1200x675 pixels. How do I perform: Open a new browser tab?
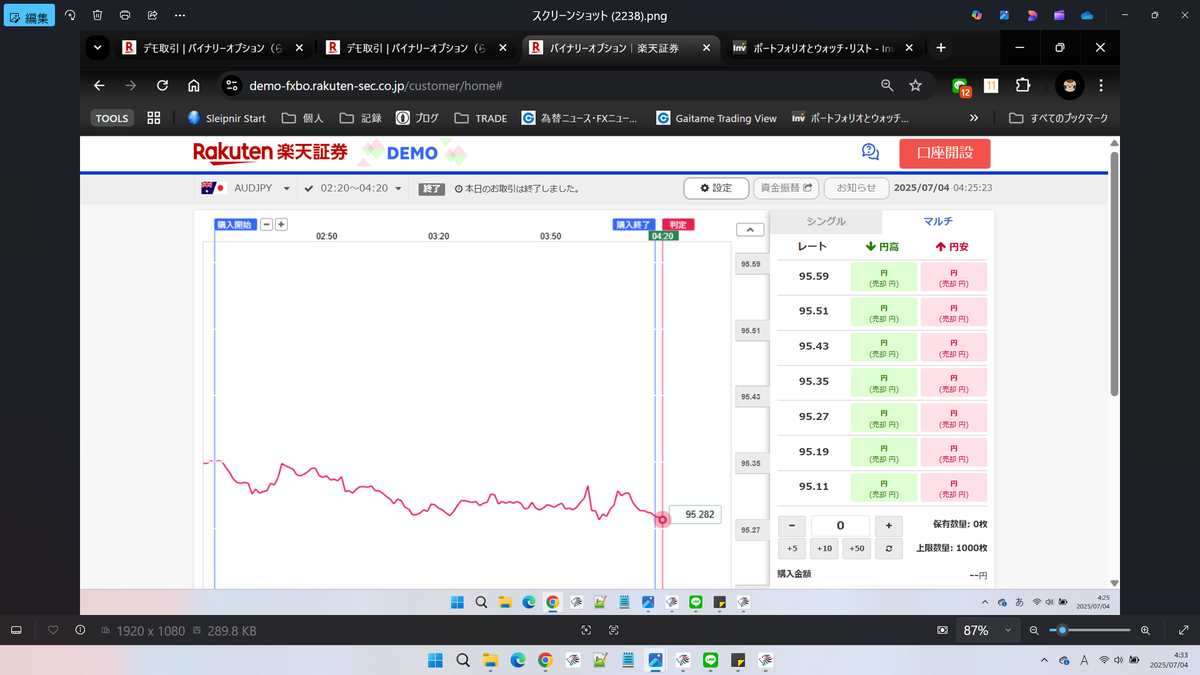pyautogui.click(x=941, y=48)
